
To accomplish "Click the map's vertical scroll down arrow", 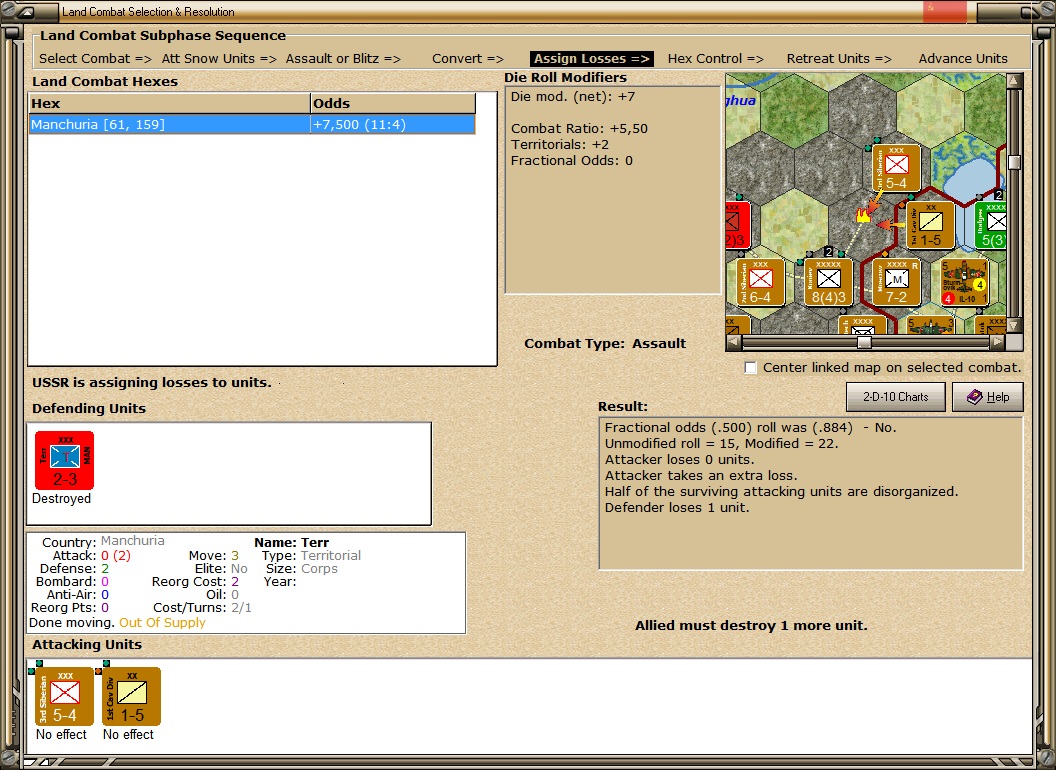I will pyautogui.click(x=1014, y=325).
